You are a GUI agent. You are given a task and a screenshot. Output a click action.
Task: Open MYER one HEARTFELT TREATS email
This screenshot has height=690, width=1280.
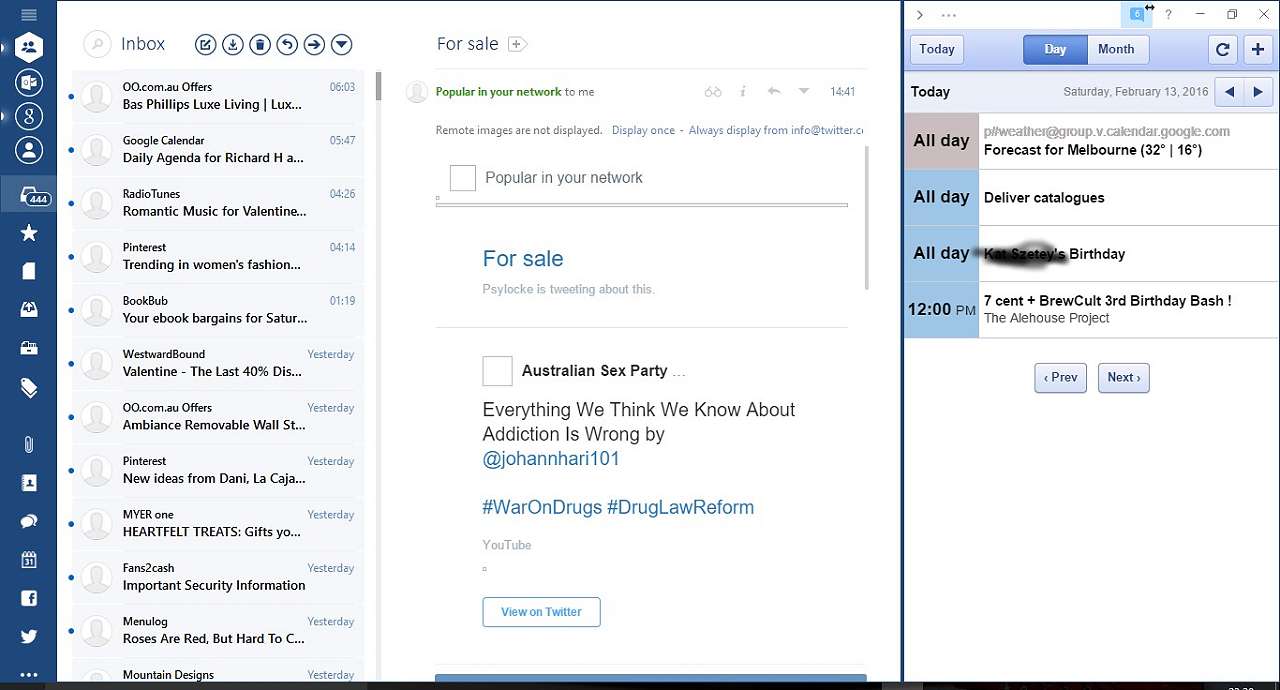[x=217, y=523]
